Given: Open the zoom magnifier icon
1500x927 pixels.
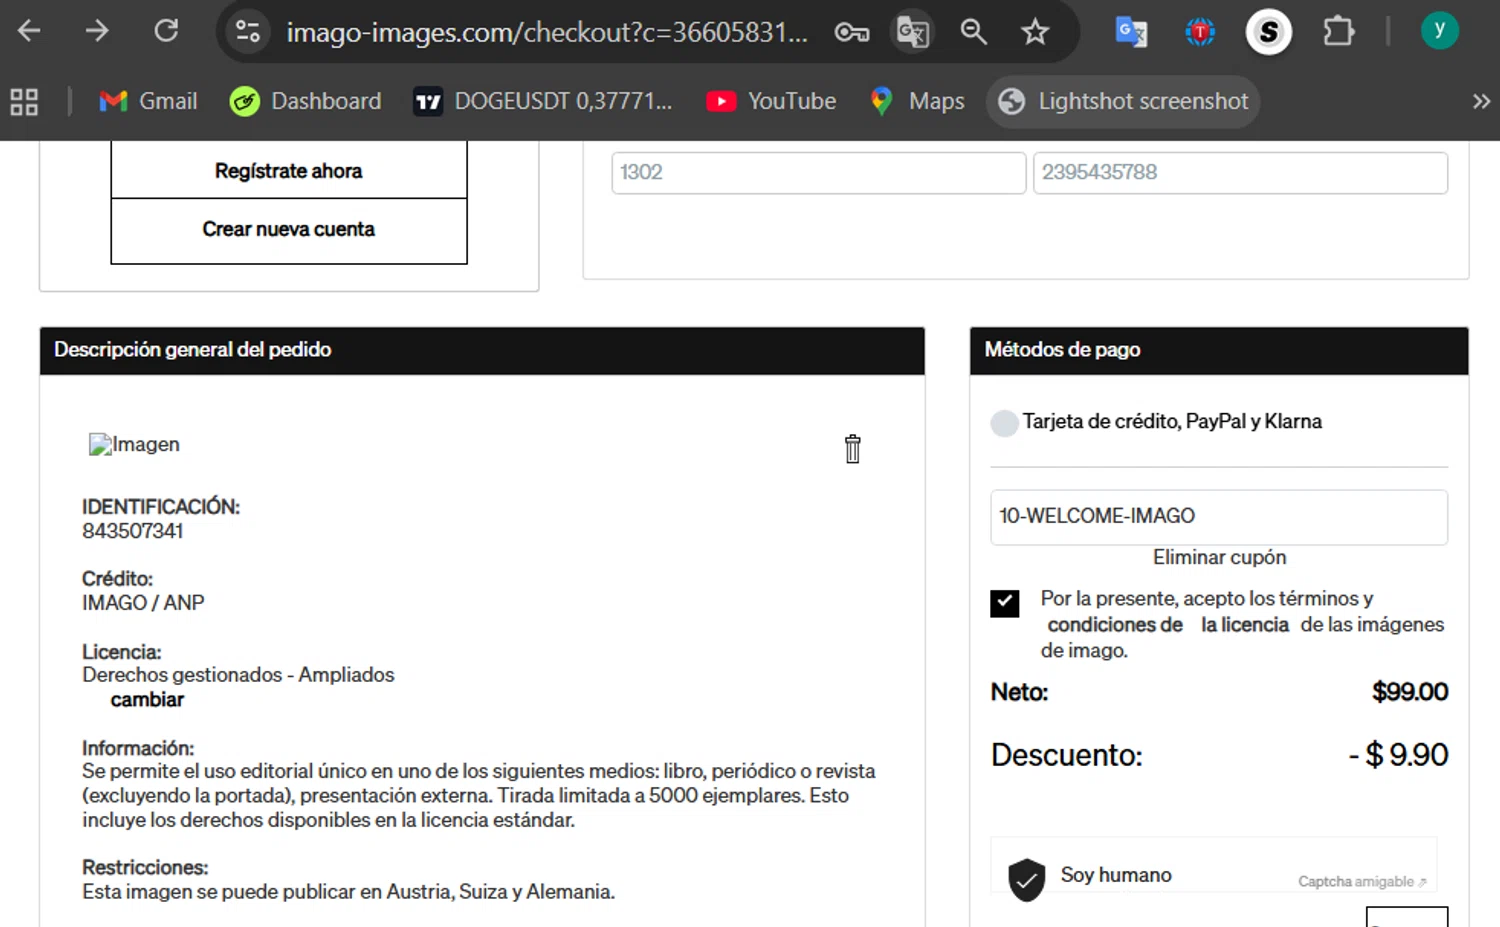Looking at the screenshot, I should coord(973,32).
